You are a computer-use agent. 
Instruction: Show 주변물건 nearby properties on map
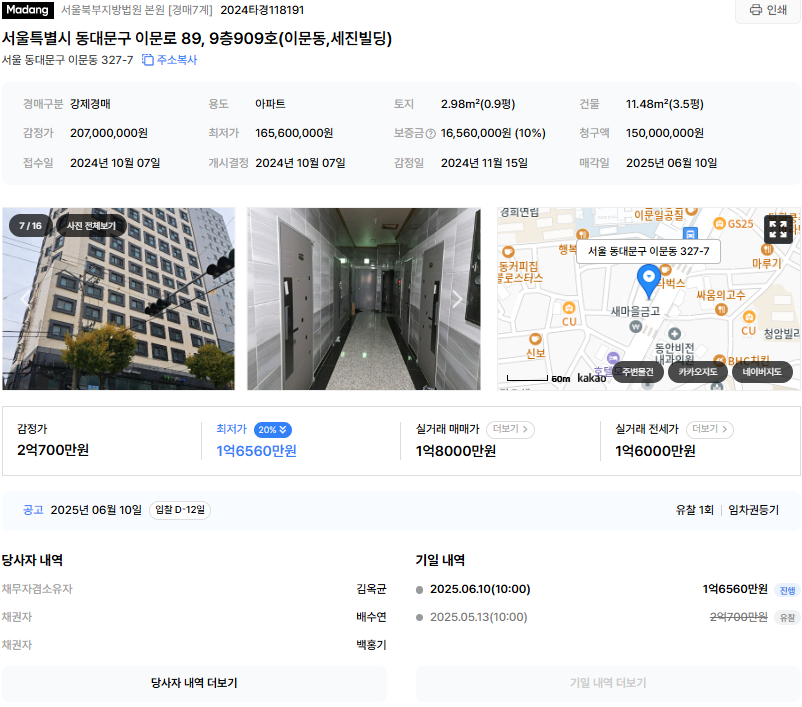pyautogui.click(x=638, y=372)
